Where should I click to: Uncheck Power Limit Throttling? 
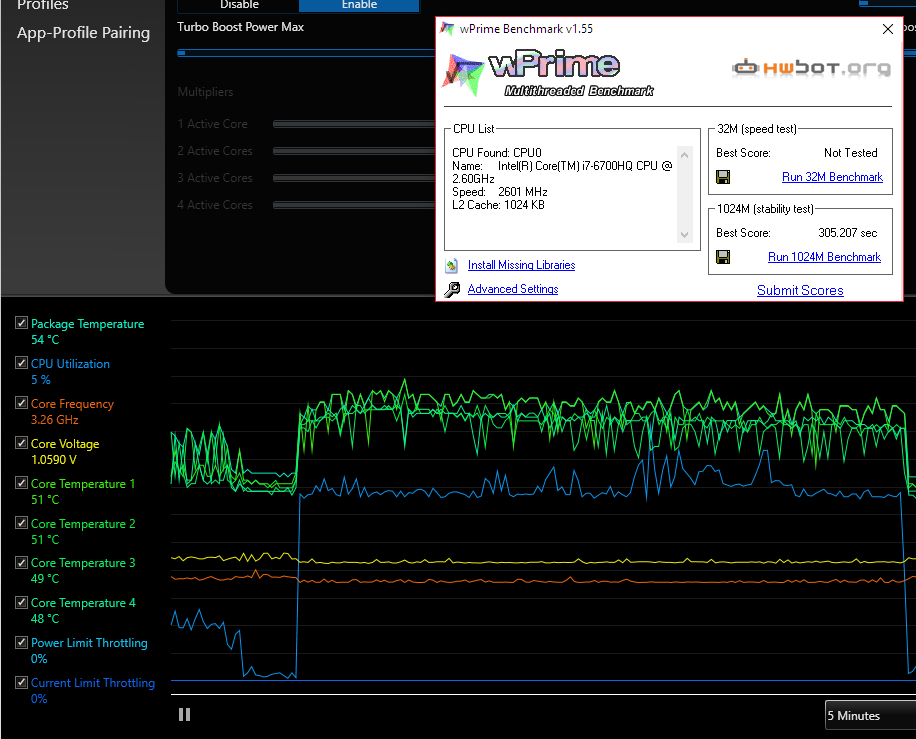coord(22,643)
